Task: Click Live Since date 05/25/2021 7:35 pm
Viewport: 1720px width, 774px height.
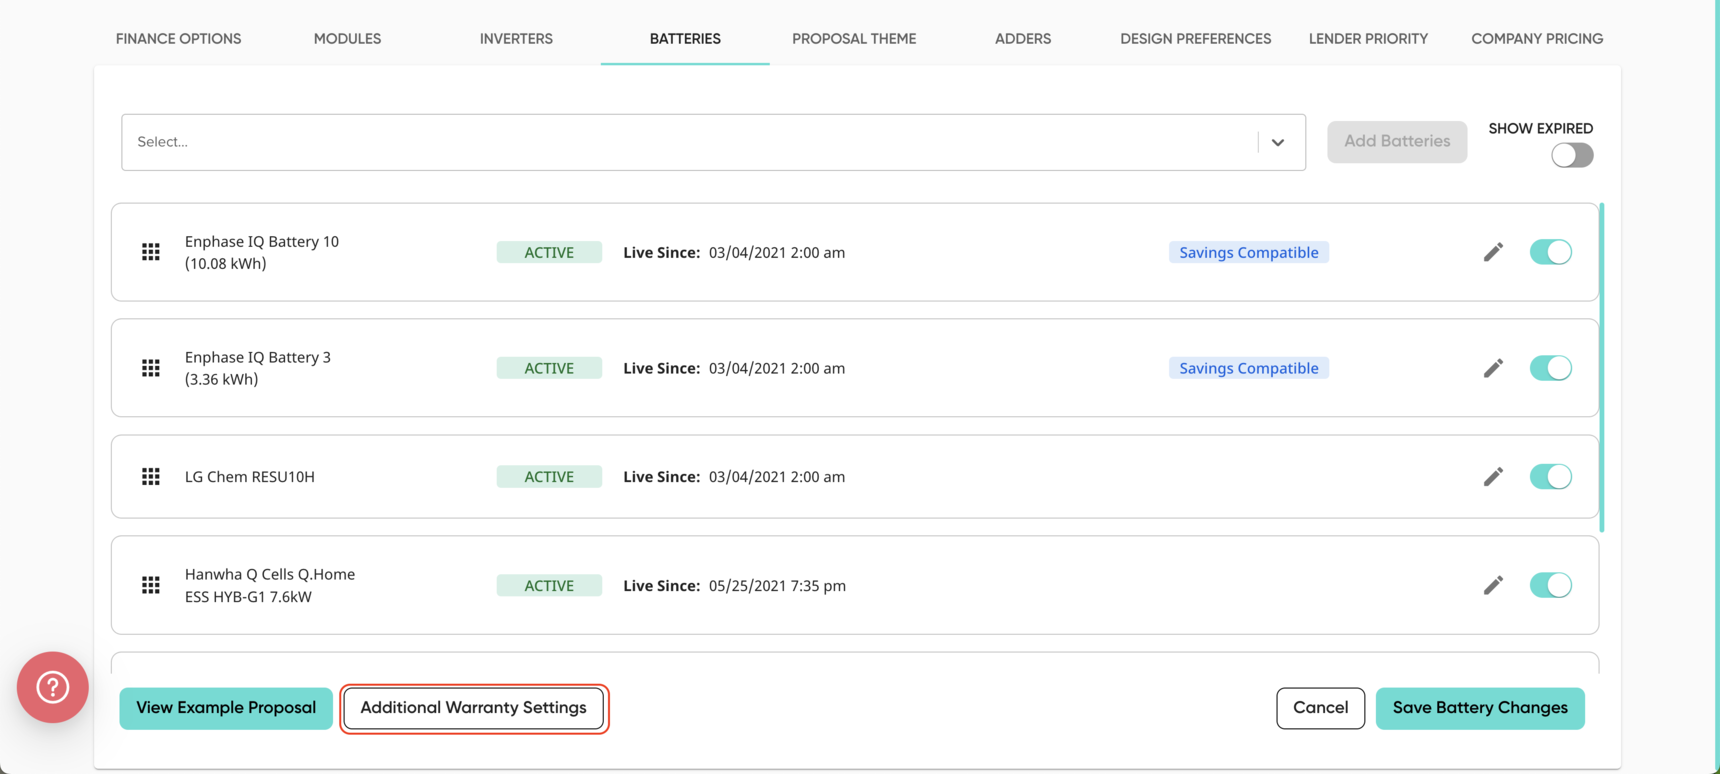Action: [777, 586]
